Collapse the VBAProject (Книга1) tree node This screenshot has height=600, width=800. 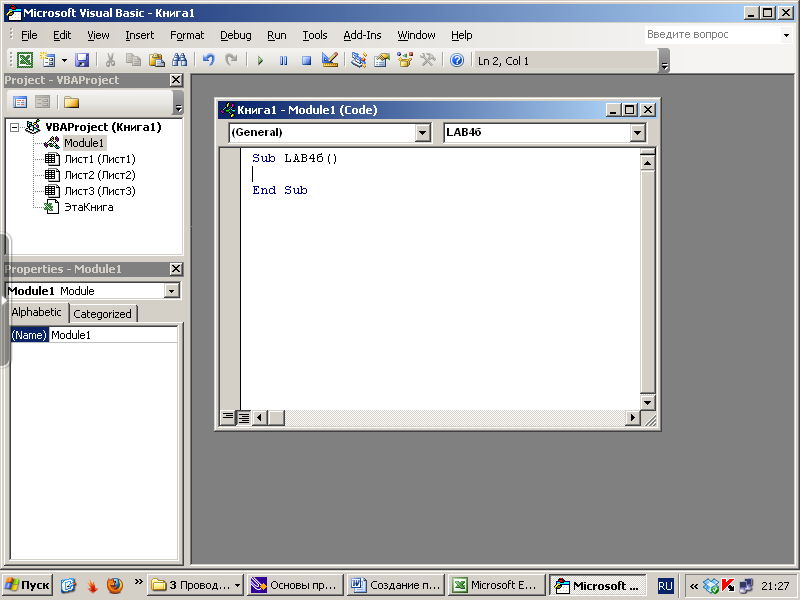click(15, 127)
